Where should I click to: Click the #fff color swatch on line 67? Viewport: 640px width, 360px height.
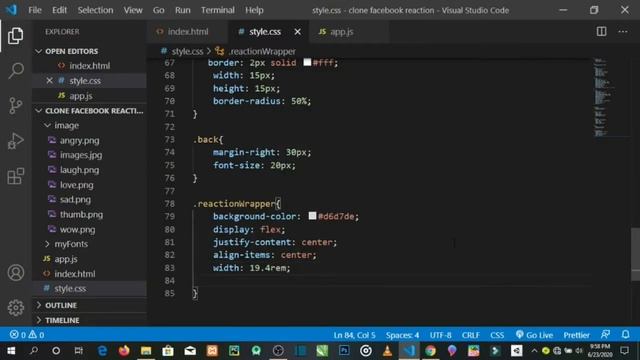(307, 62)
